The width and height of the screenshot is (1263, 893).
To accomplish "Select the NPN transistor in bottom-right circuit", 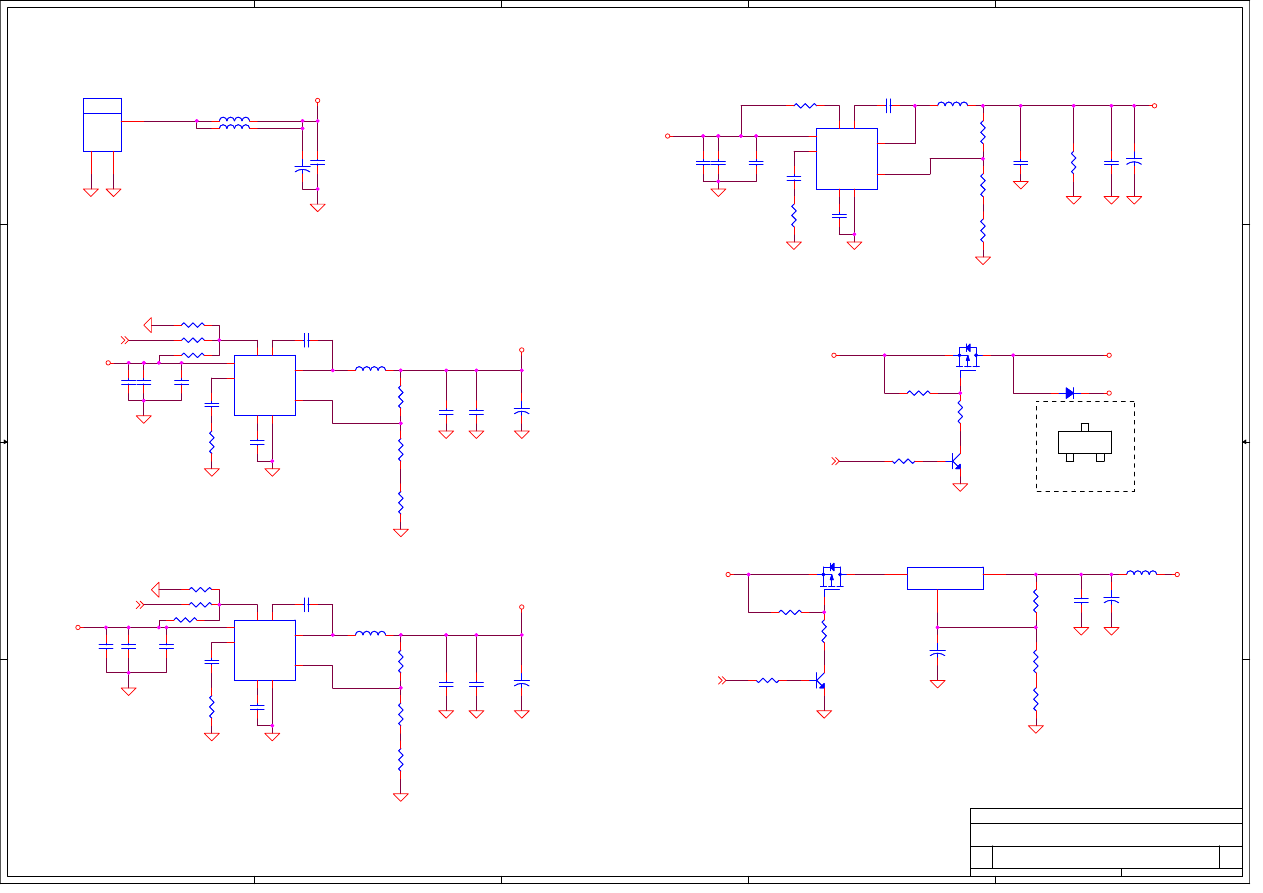I will [x=819, y=681].
